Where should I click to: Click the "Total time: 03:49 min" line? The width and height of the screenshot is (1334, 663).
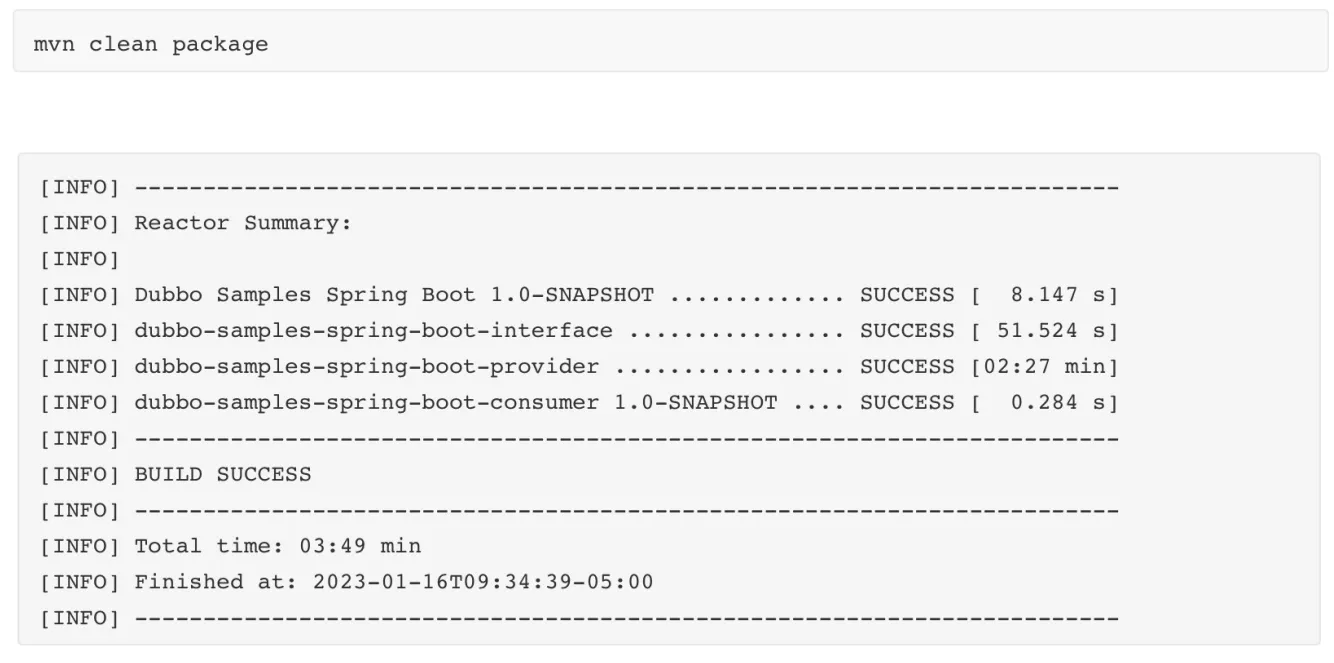click(278, 546)
